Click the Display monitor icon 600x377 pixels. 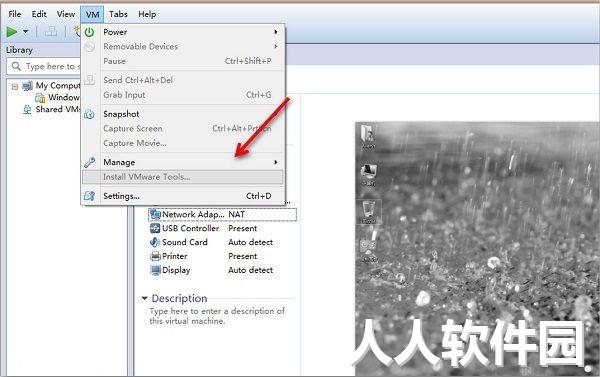[155, 270]
